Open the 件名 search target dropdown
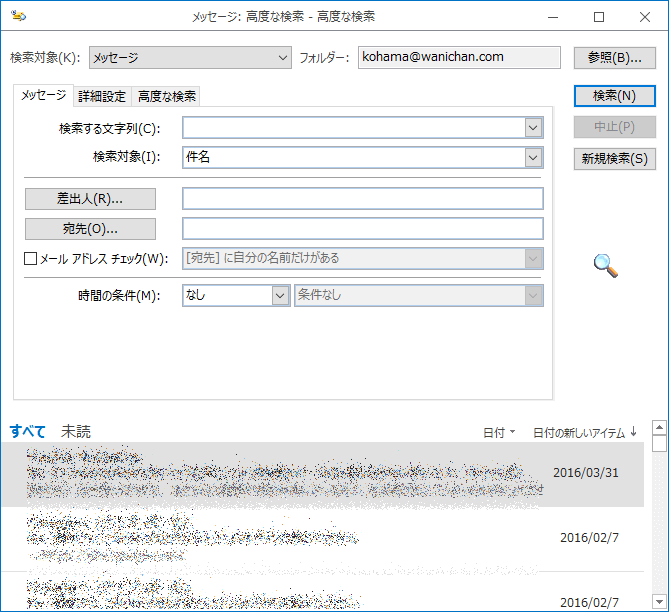The height and width of the screenshot is (612, 669). [533, 157]
